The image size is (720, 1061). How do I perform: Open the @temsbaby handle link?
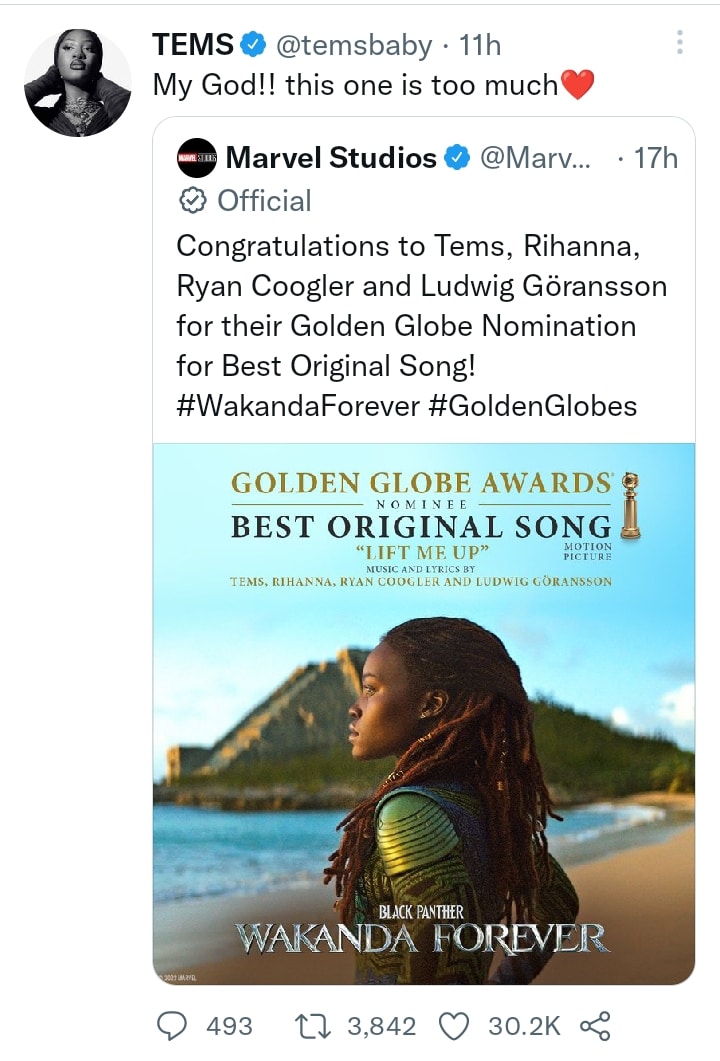click(353, 45)
